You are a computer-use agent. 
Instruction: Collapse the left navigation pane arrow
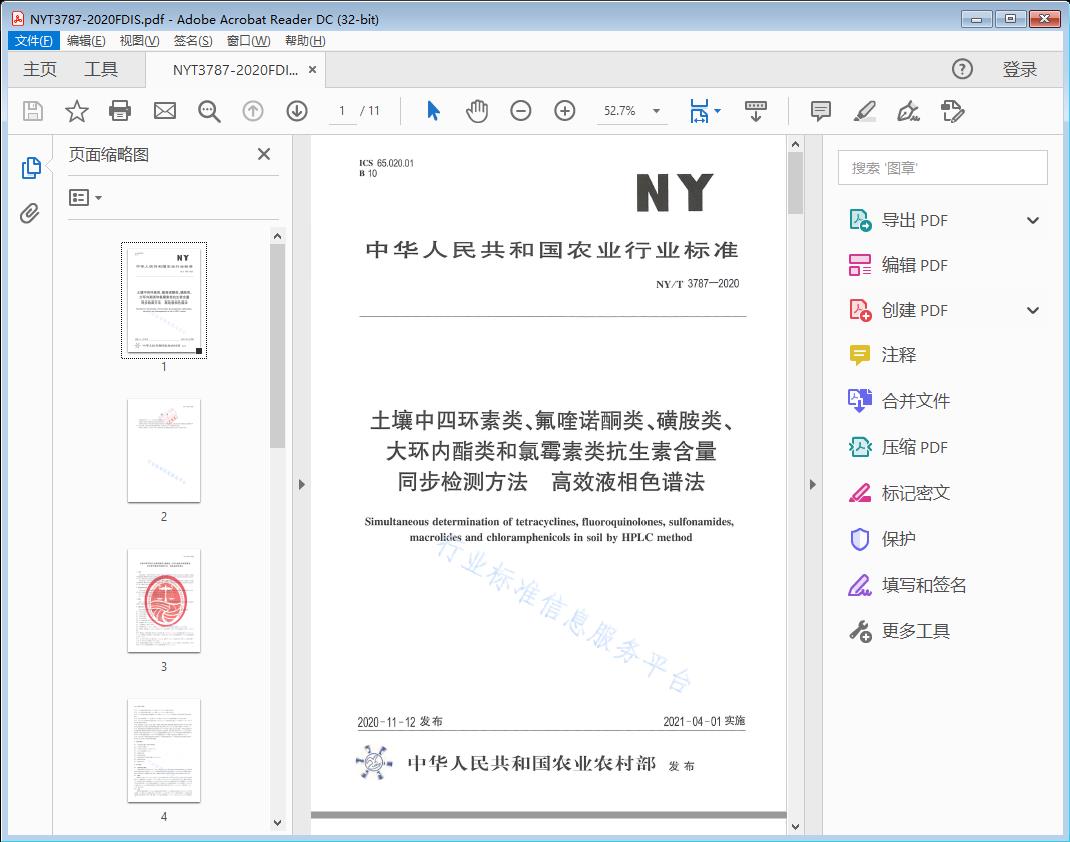tap(301, 485)
